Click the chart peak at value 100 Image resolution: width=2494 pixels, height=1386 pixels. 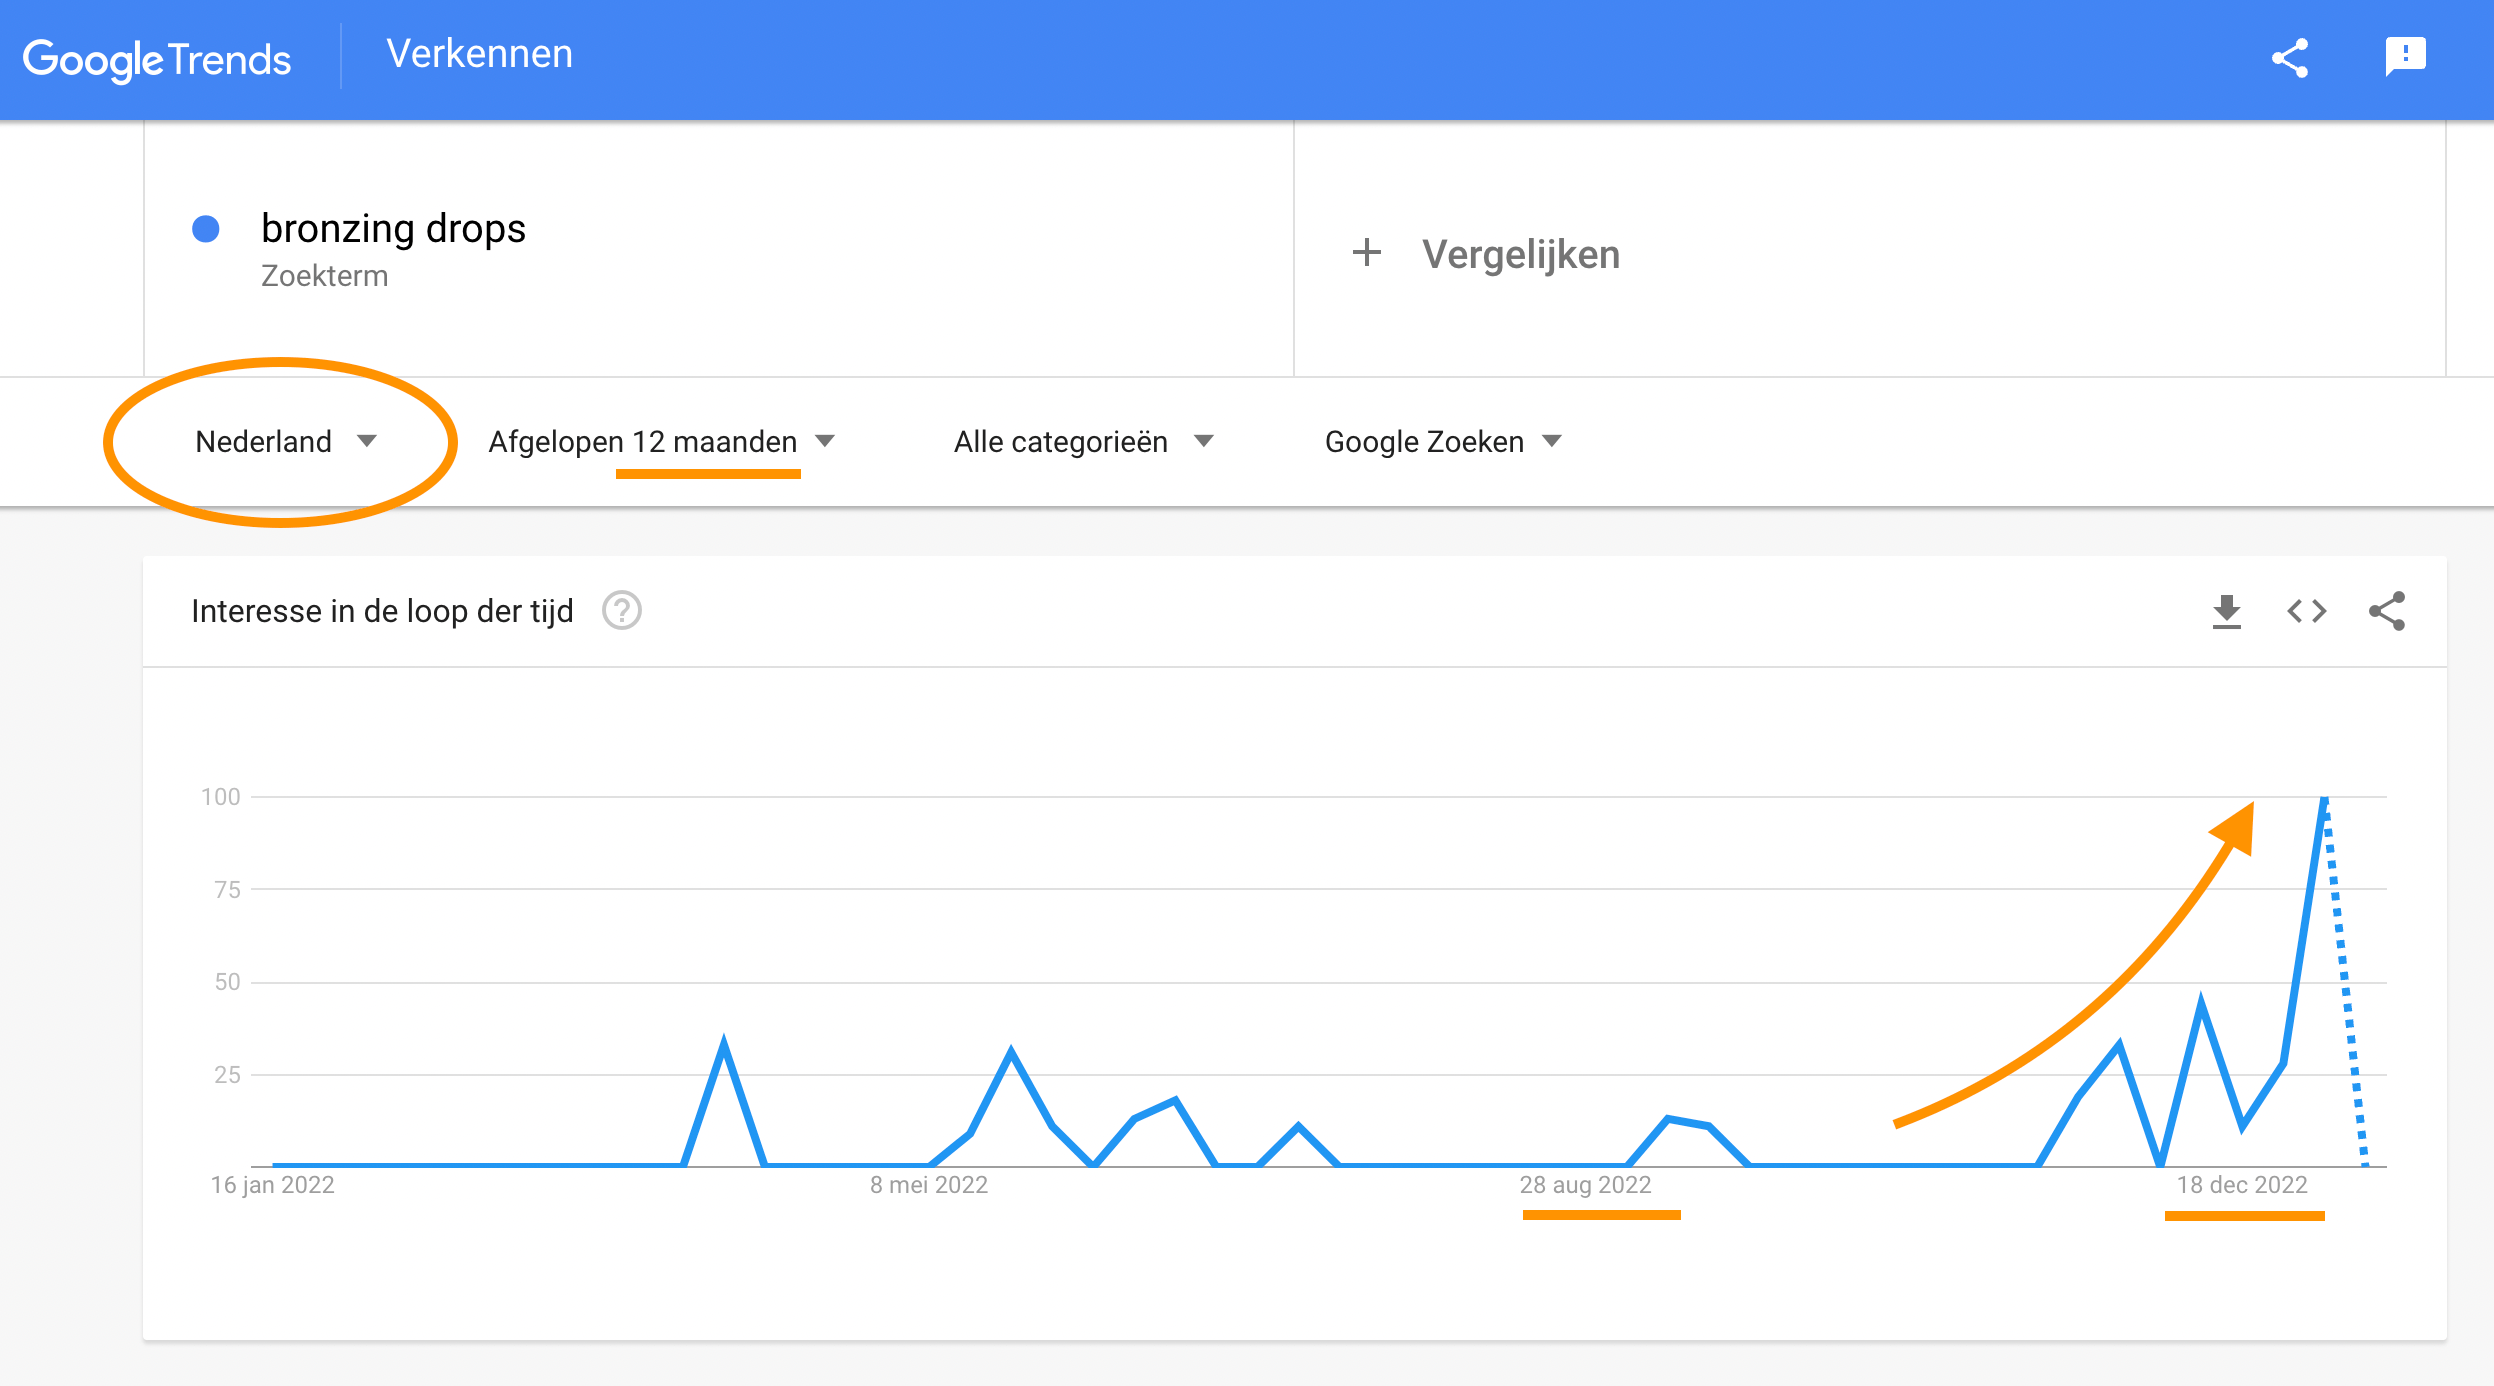point(2324,798)
